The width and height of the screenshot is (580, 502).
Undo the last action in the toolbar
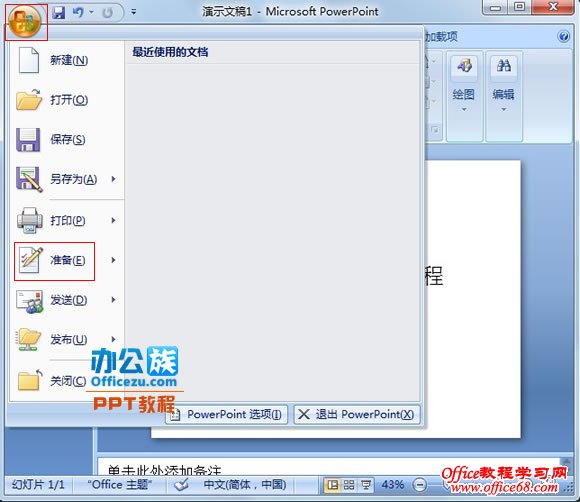point(78,13)
